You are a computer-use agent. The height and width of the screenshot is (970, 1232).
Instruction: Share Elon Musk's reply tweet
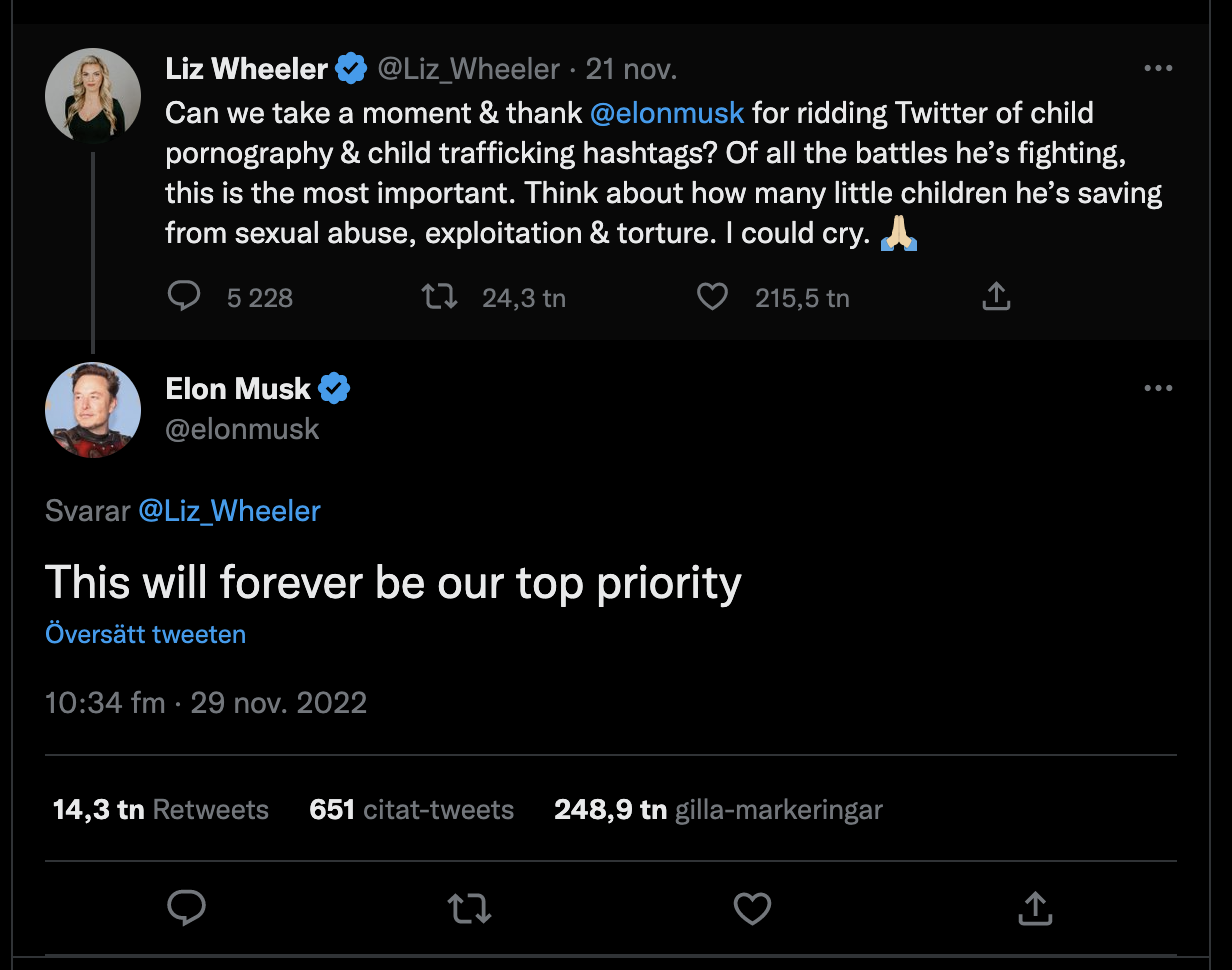1035,908
